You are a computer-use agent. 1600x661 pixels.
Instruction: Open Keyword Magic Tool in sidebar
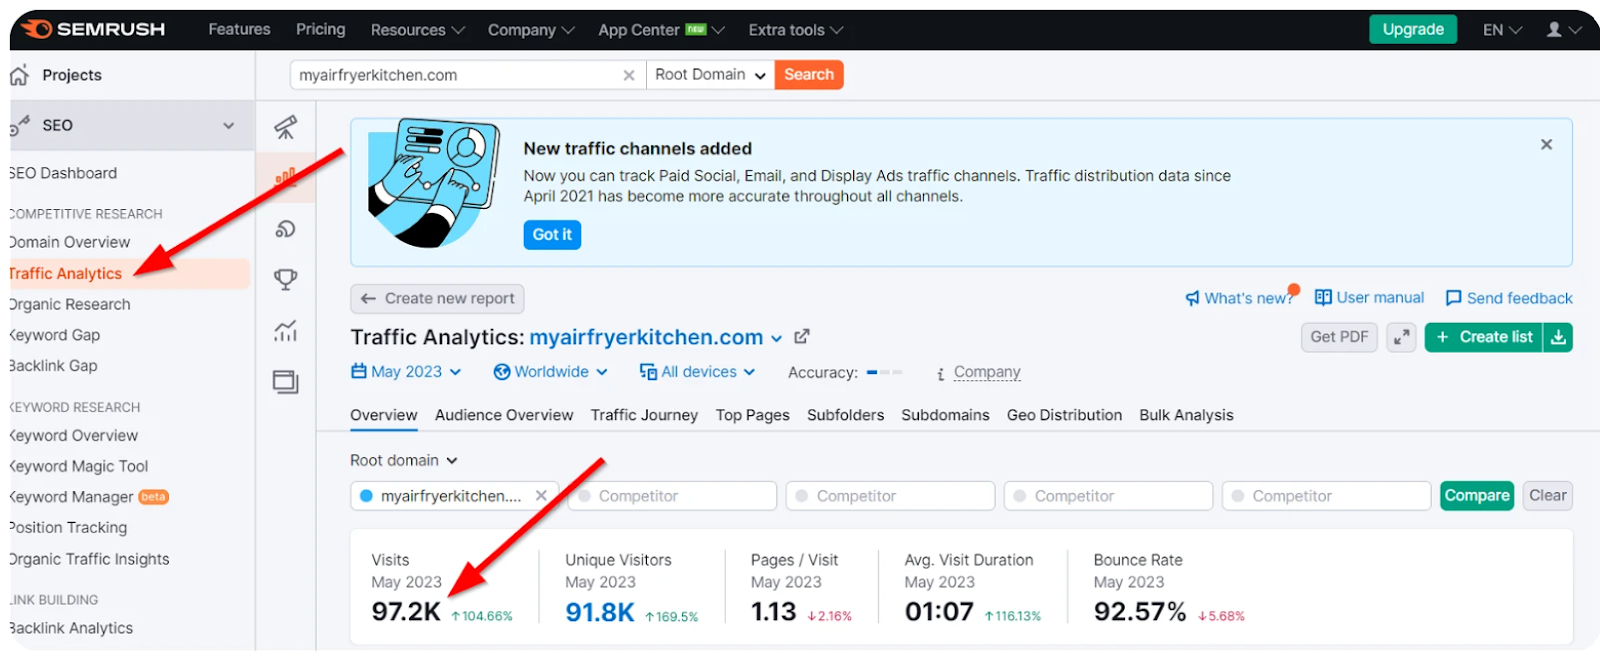point(79,466)
